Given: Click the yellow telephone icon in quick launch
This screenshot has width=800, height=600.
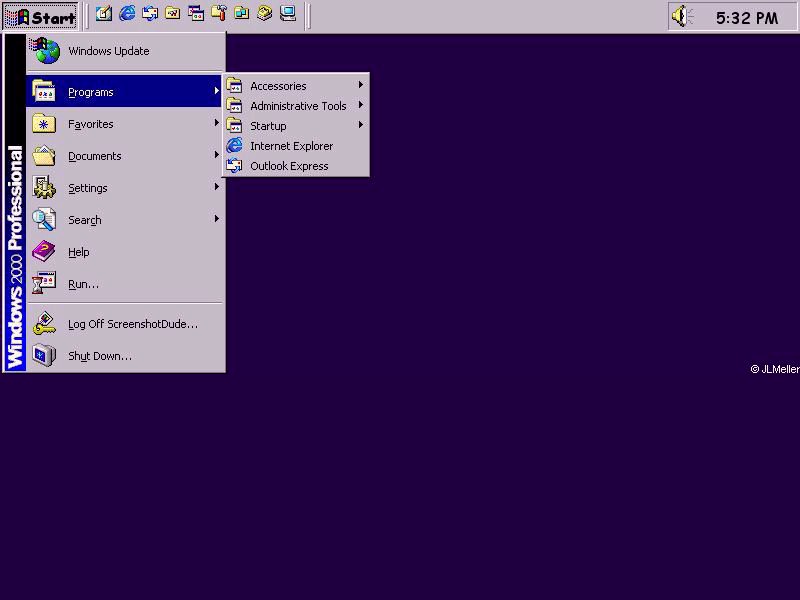Looking at the screenshot, I should (x=265, y=13).
